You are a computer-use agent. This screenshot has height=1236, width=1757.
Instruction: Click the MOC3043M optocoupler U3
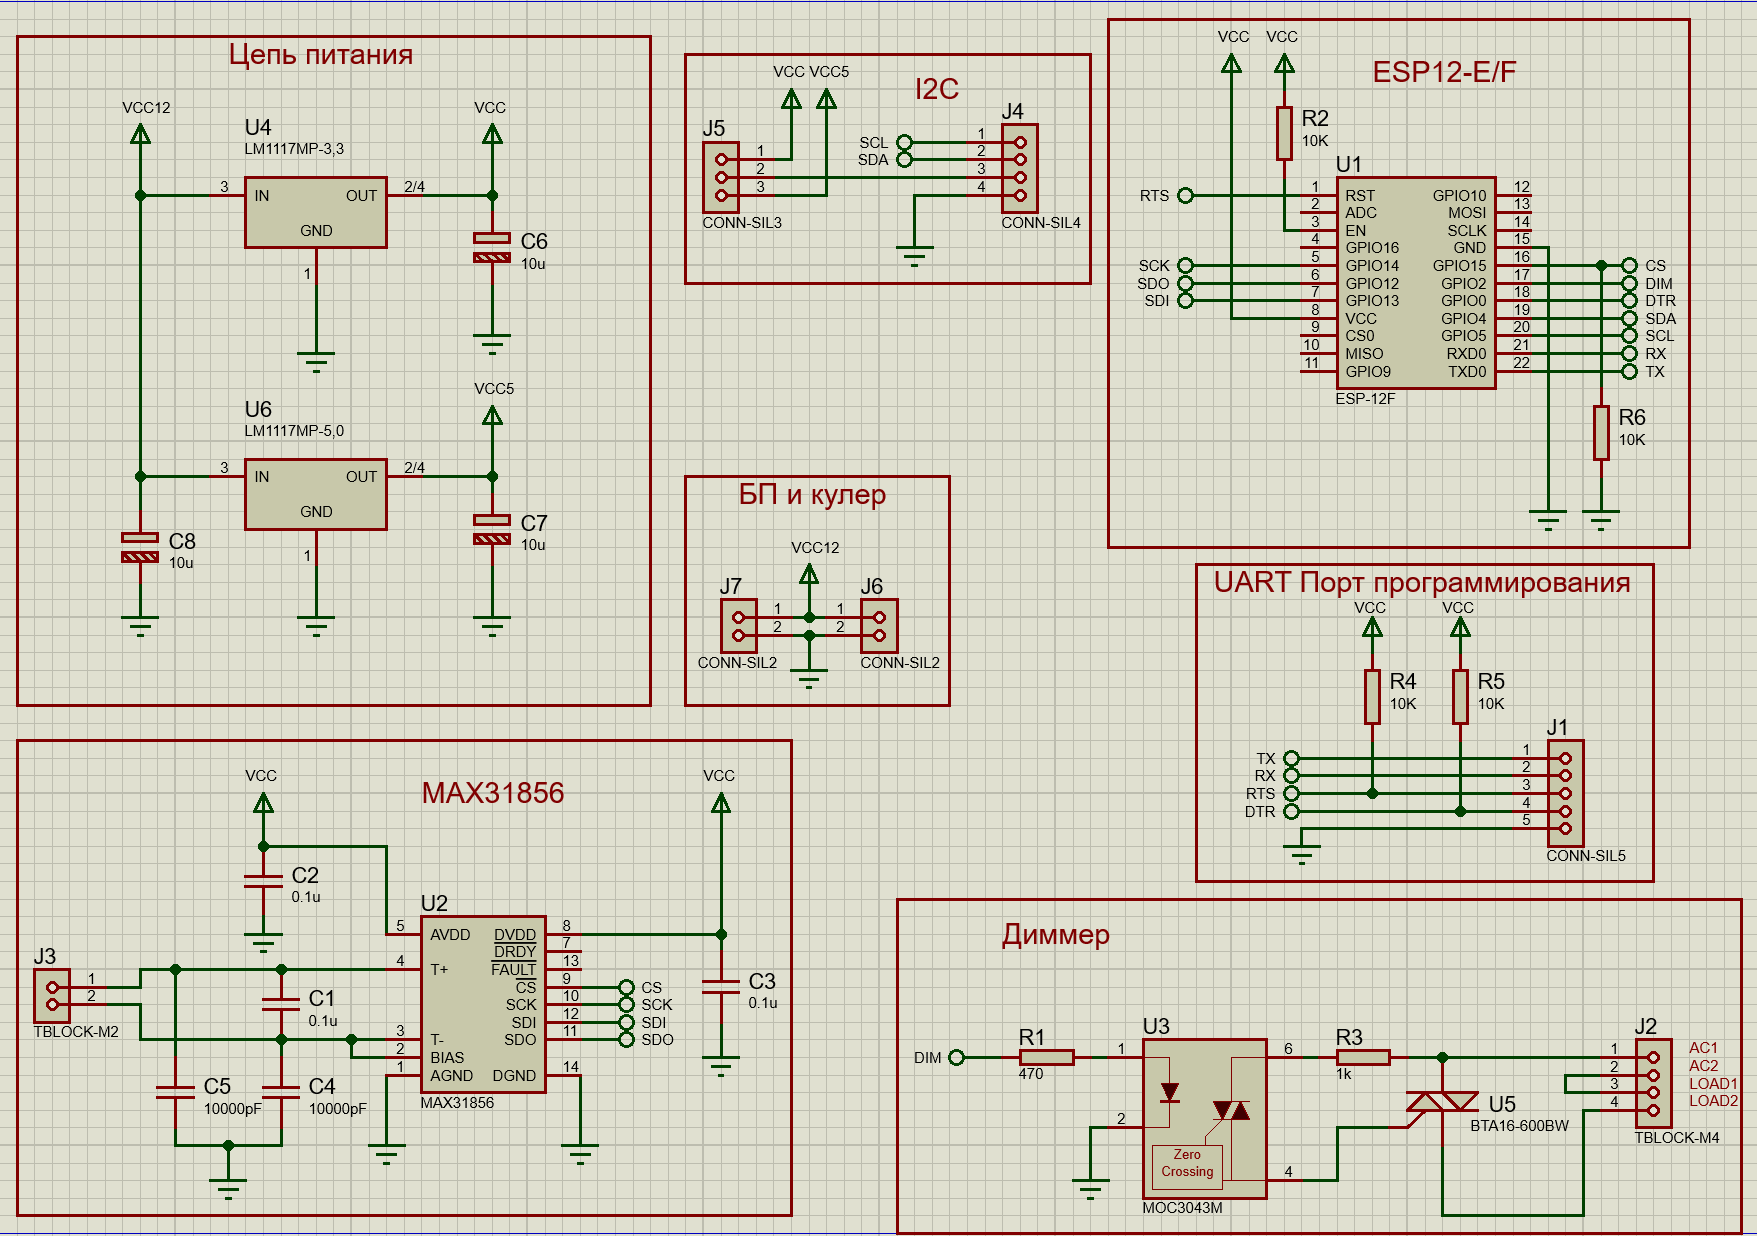click(1205, 1118)
